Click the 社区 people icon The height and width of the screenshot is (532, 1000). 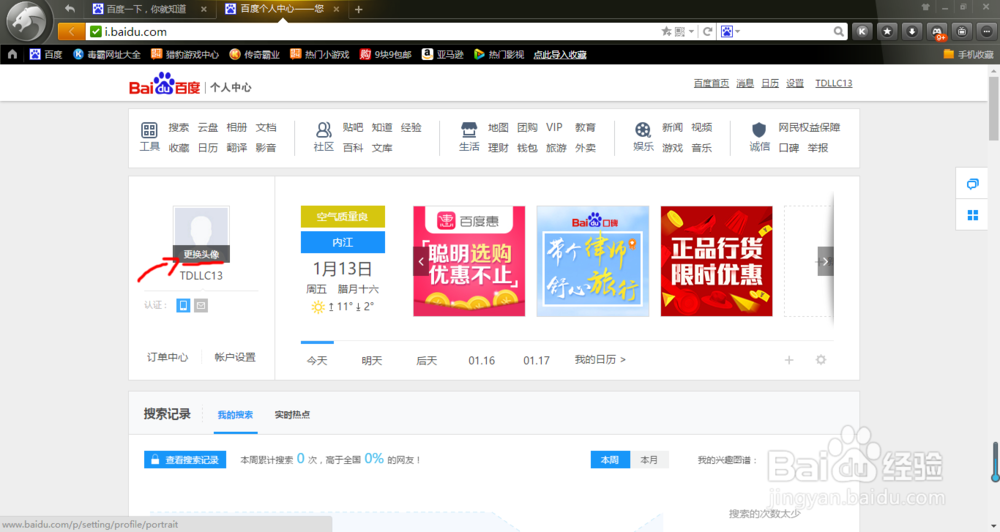click(323, 130)
